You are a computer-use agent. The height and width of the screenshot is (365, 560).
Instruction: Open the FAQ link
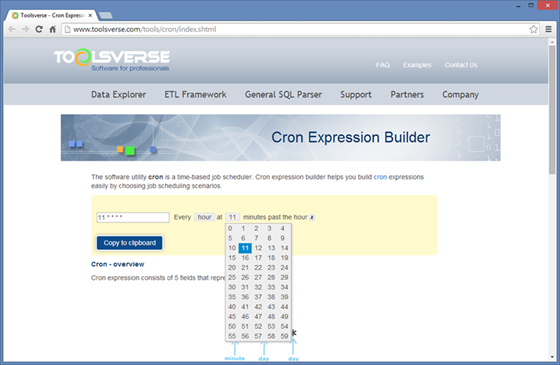click(x=383, y=65)
